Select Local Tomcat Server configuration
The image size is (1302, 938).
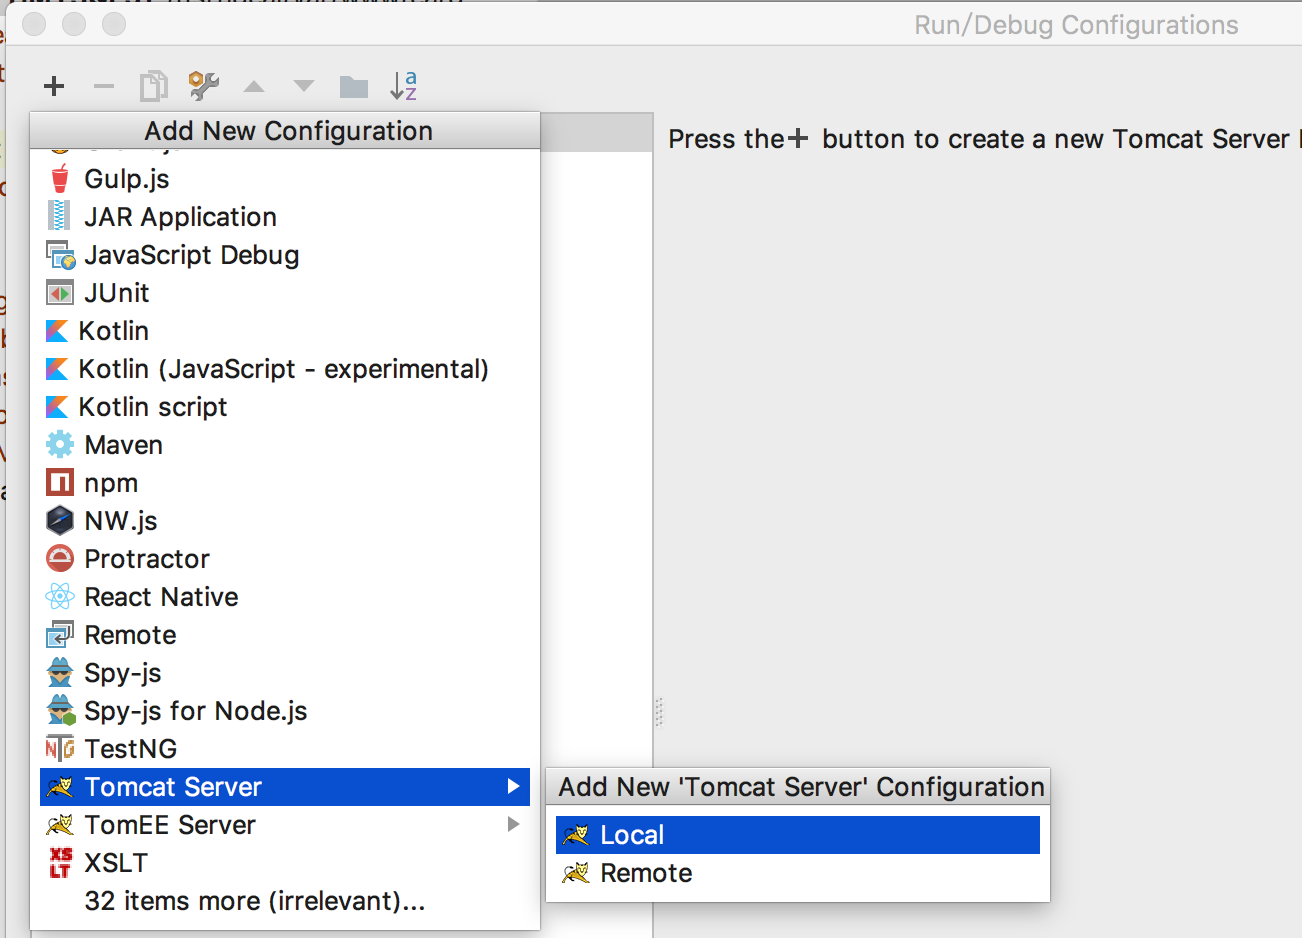tap(798, 835)
